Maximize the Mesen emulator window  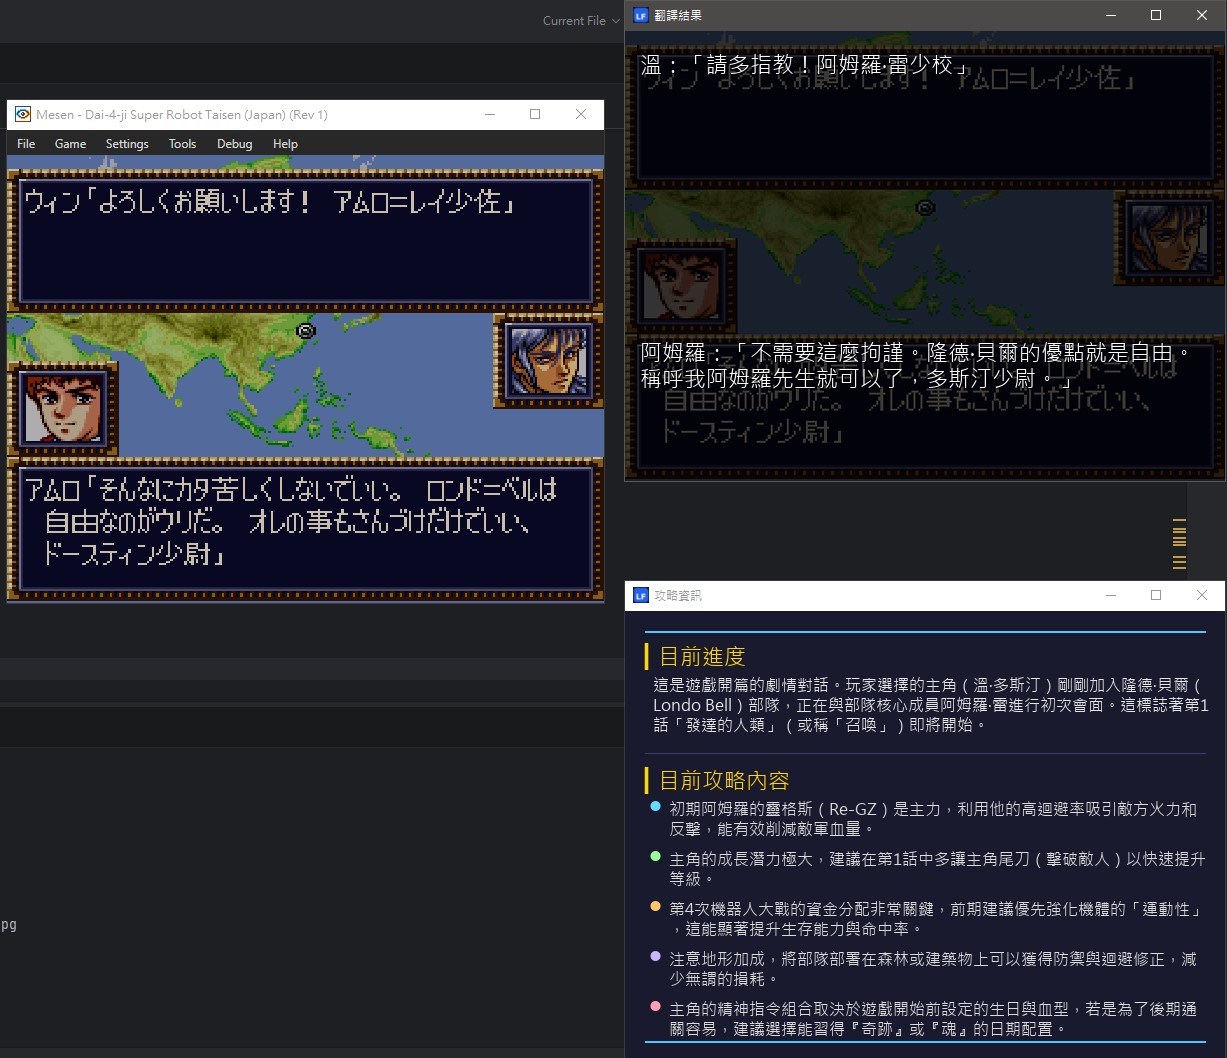(x=535, y=114)
